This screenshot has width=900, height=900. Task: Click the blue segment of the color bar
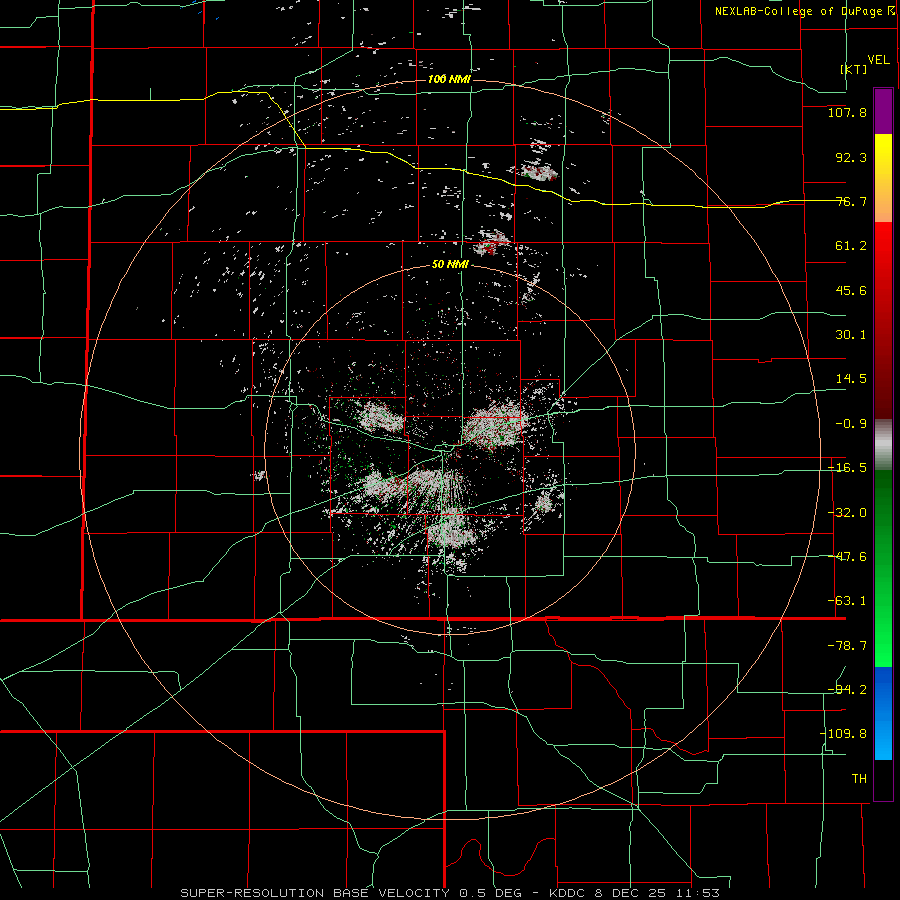point(883,713)
